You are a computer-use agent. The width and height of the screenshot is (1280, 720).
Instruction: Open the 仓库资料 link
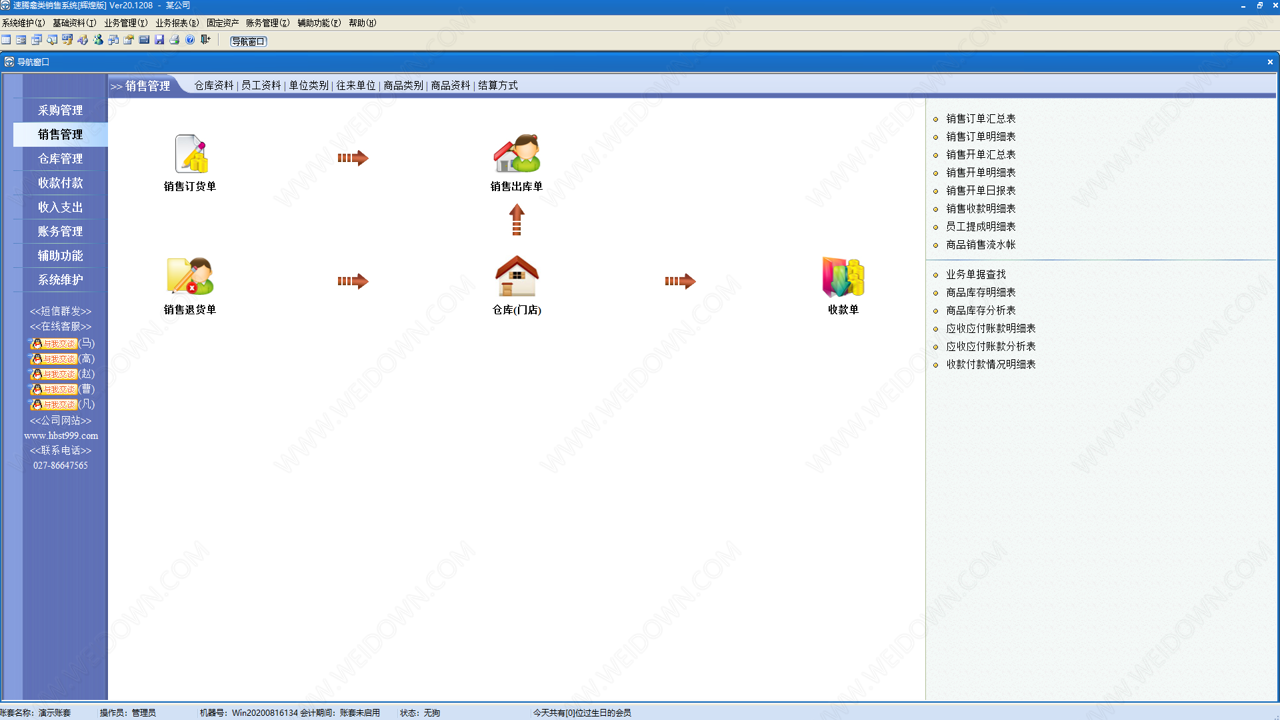coord(214,86)
